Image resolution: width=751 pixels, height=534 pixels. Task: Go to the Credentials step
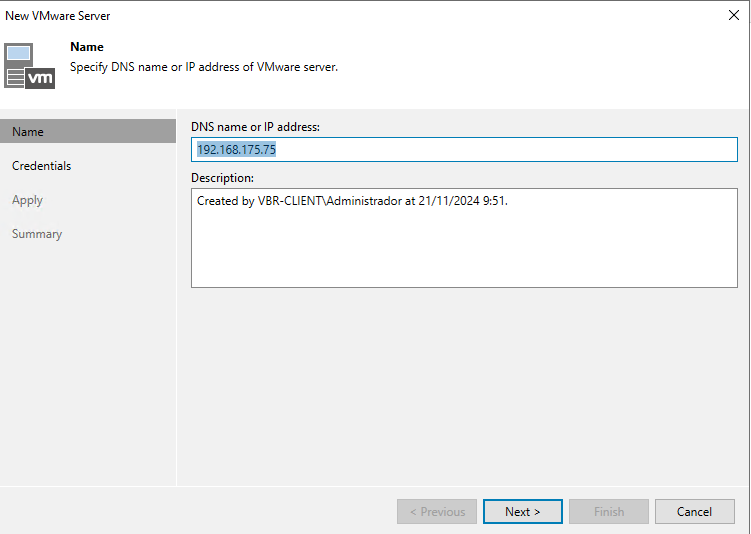coord(41,166)
